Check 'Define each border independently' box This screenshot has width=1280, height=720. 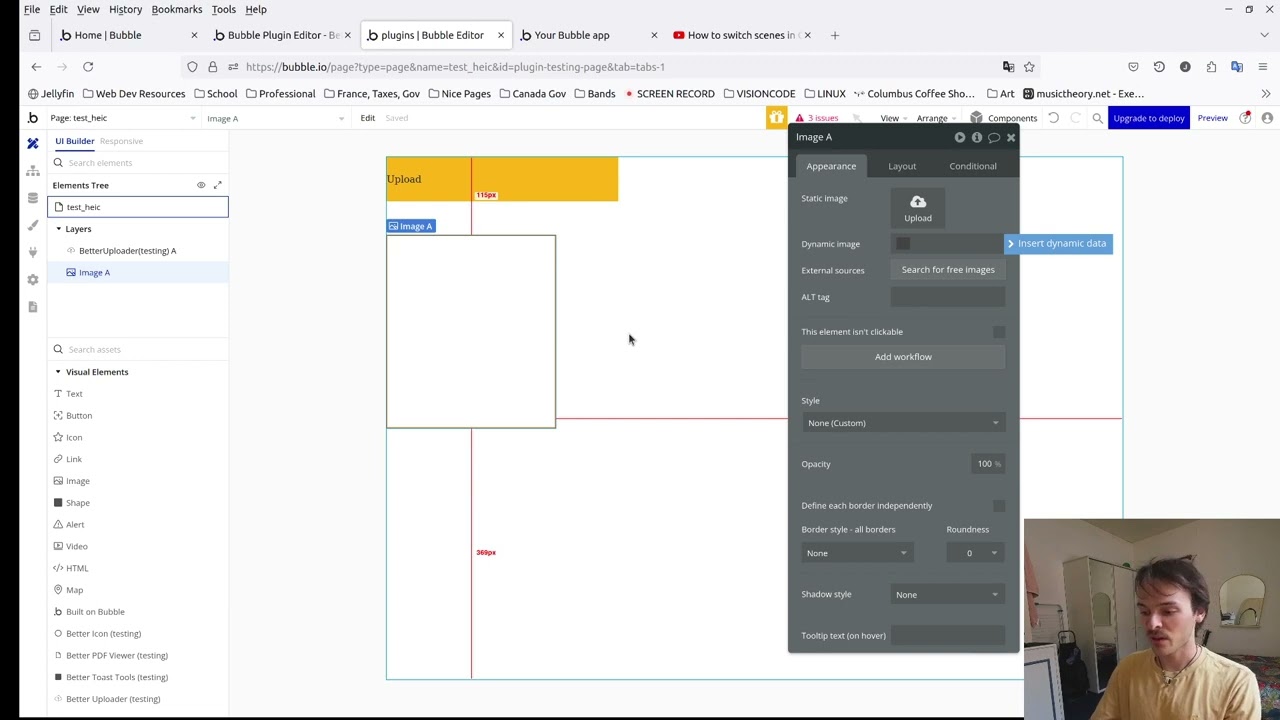coord(999,506)
